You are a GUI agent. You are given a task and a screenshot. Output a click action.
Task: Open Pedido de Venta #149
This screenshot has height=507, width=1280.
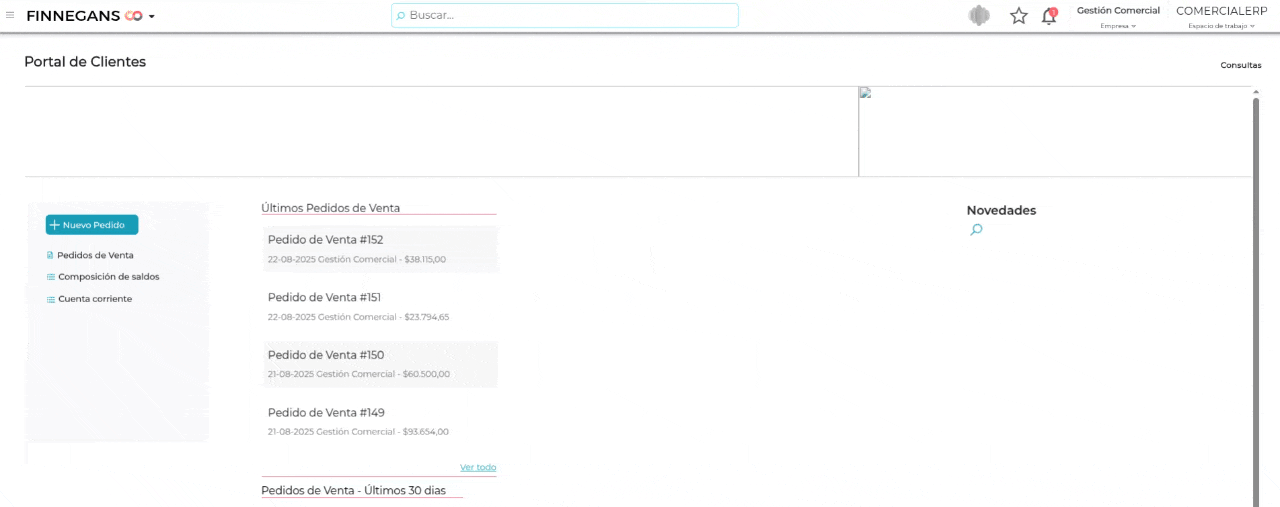click(325, 413)
